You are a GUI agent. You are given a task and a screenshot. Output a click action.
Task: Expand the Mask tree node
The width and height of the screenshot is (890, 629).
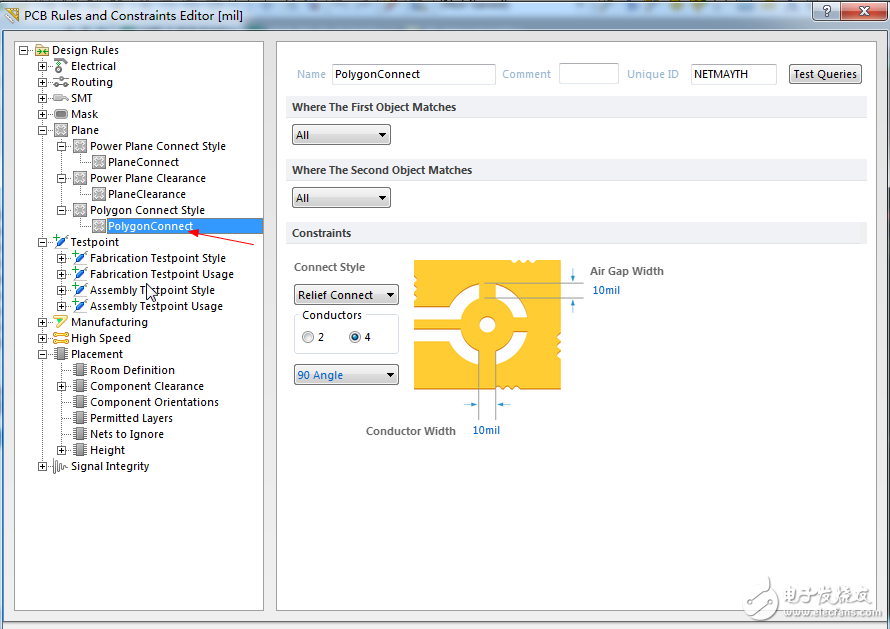(x=43, y=114)
